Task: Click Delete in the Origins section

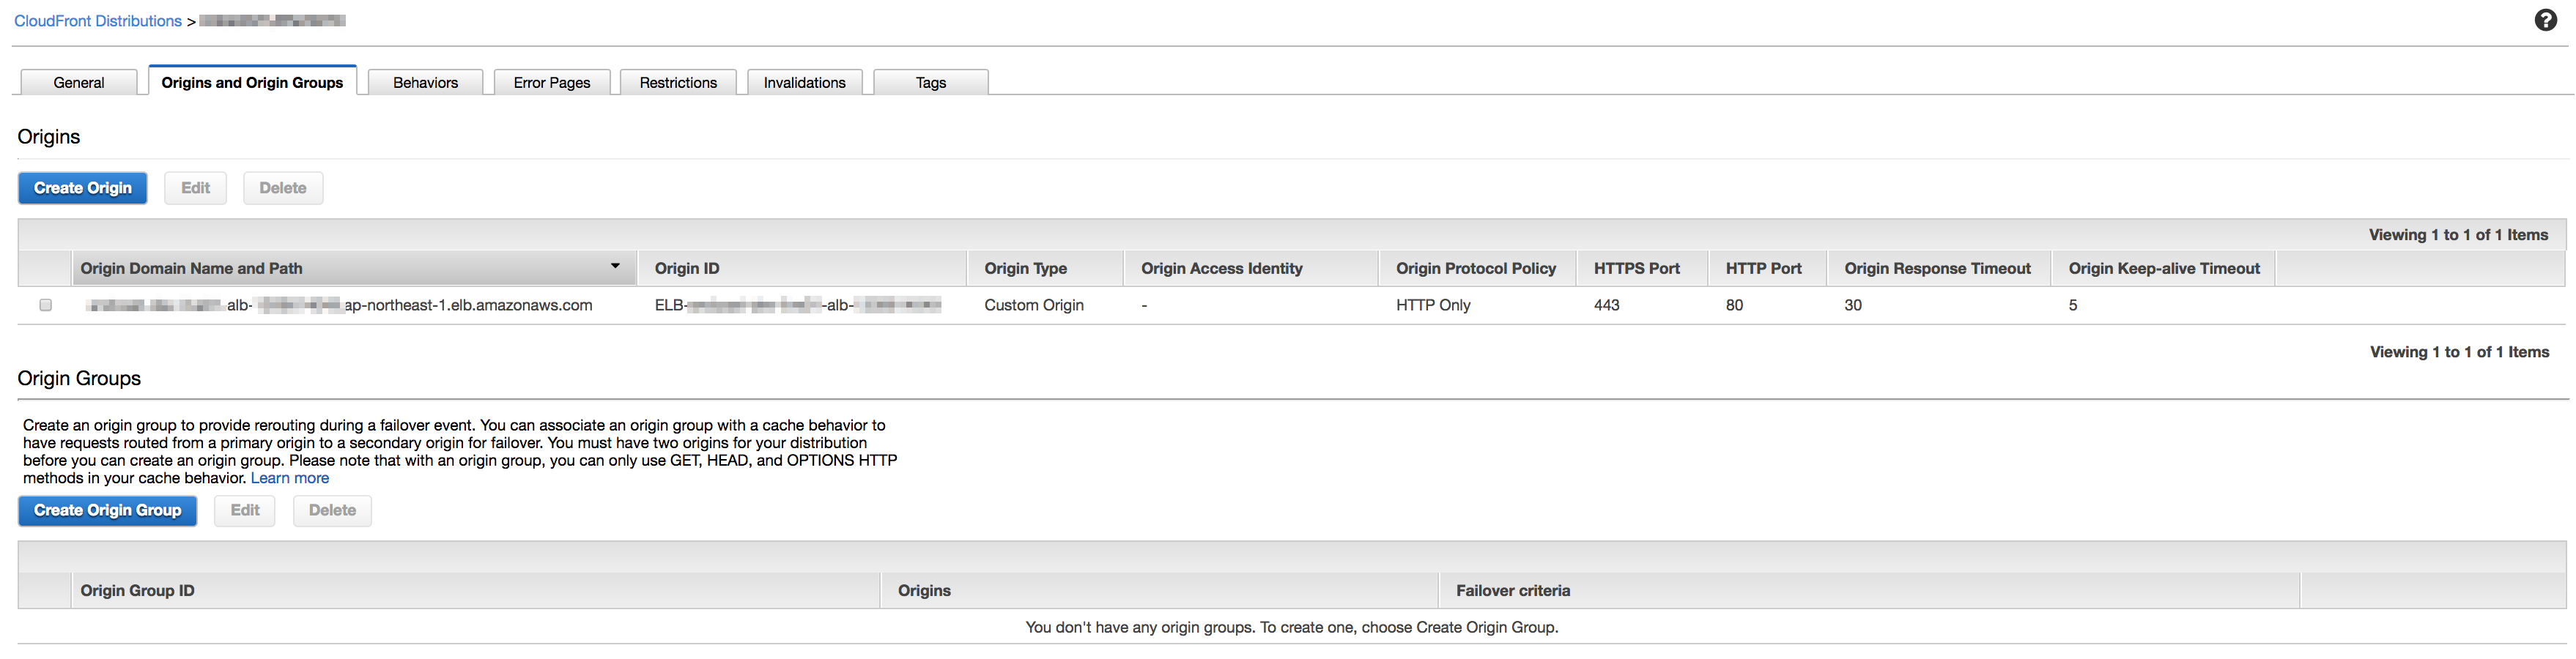Action: (x=283, y=187)
